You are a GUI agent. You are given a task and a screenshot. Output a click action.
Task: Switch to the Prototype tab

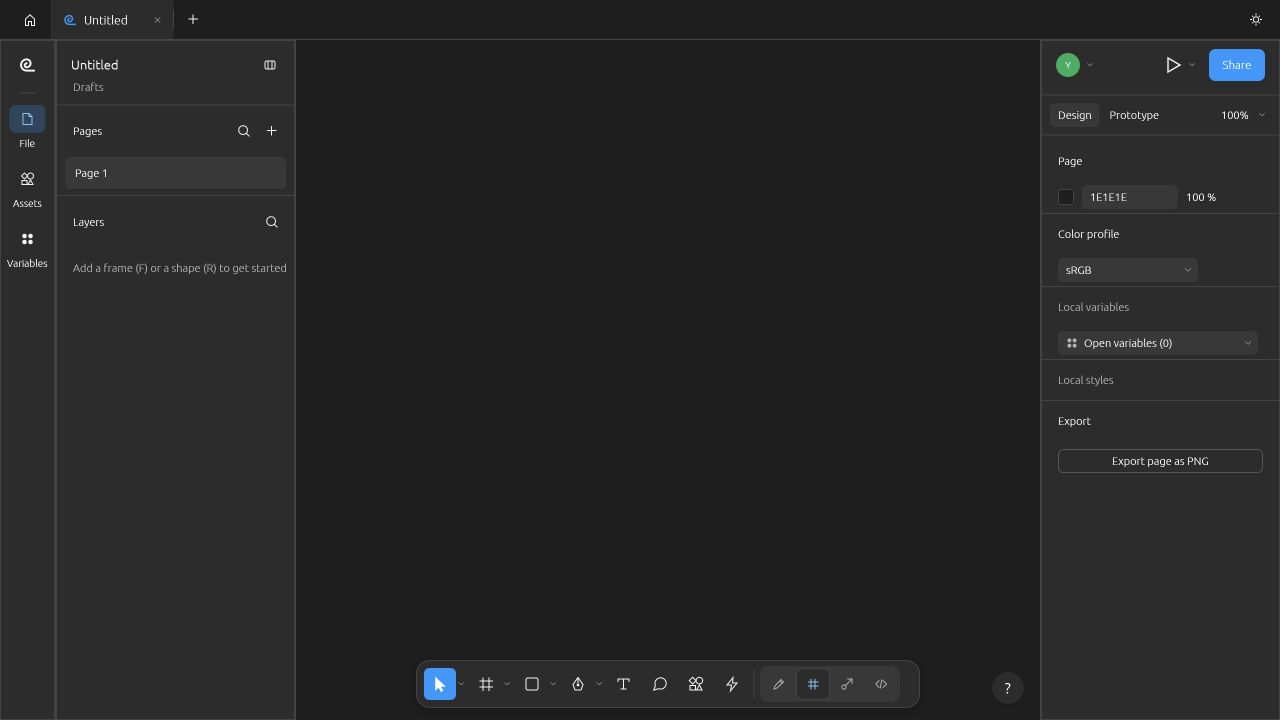1134,115
